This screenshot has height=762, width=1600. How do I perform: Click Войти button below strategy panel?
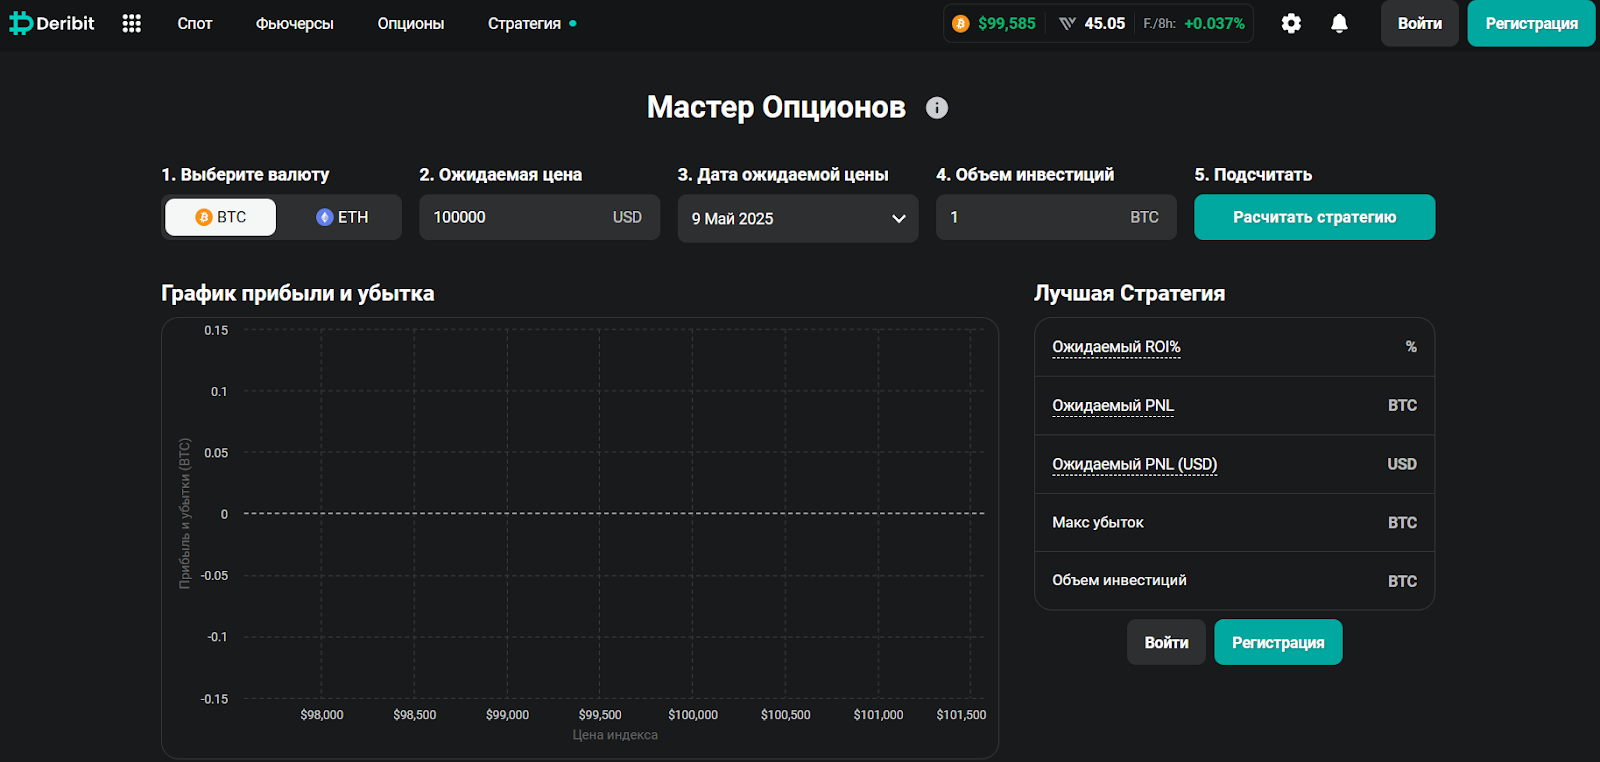pos(1167,642)
